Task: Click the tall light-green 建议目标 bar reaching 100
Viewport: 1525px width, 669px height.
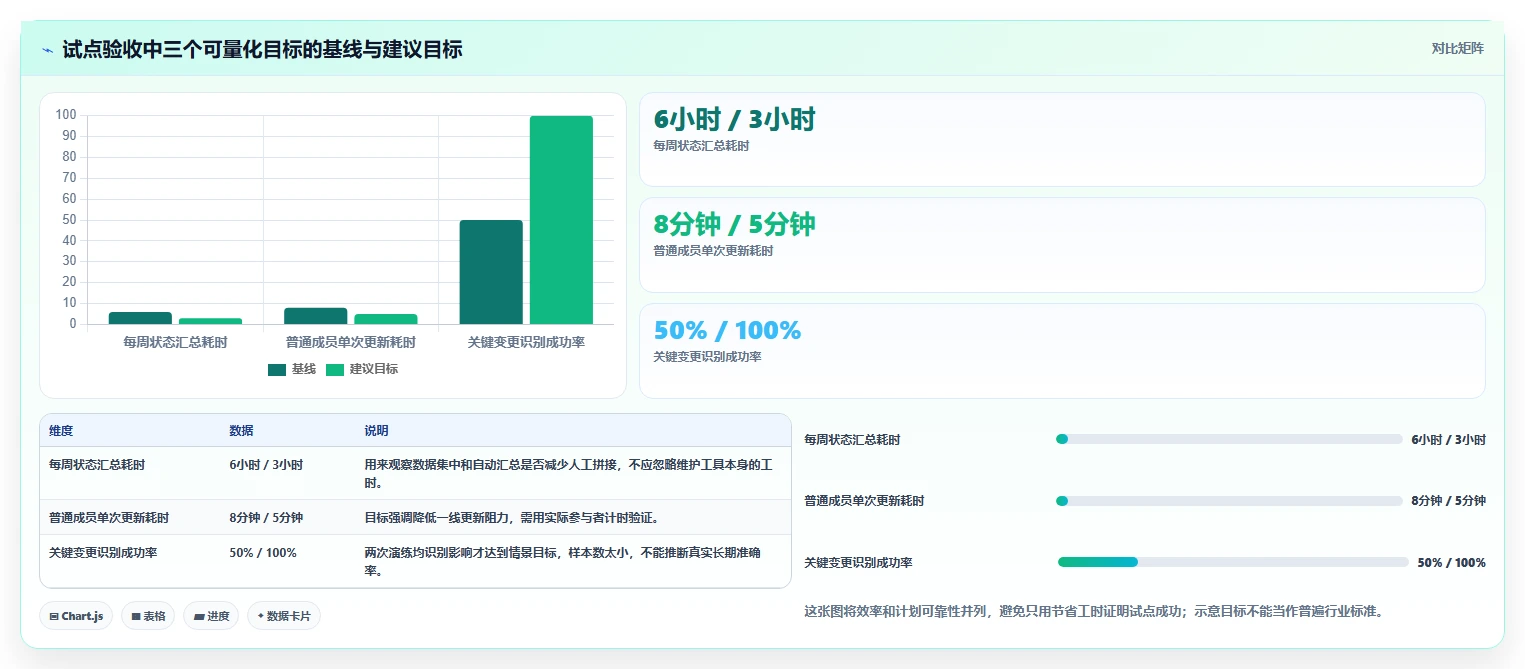Action: (561, 220)
